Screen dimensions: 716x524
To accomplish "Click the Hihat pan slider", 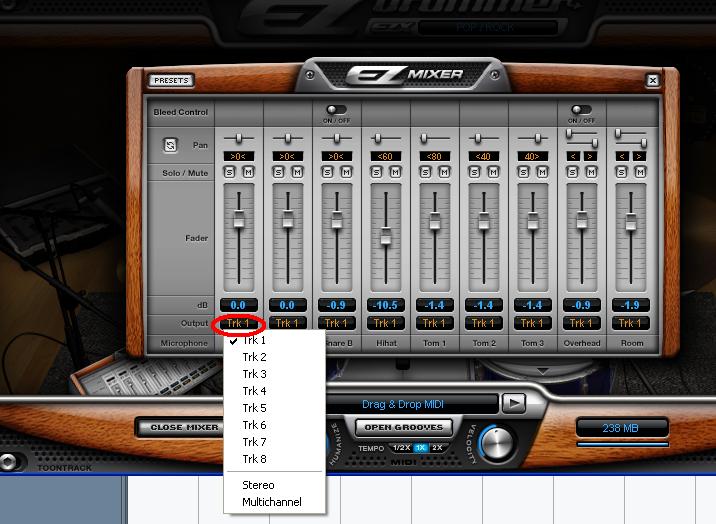I will coord(377,138).
